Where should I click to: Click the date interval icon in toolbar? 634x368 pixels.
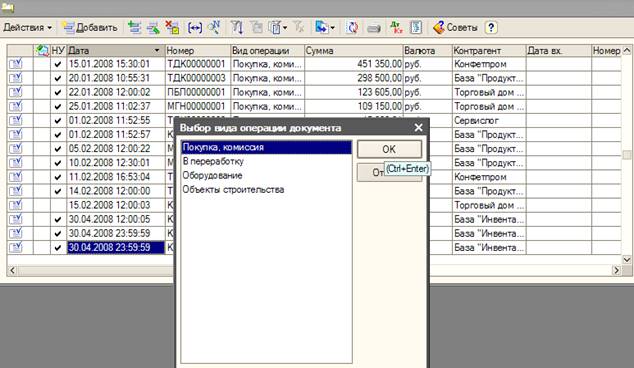click(x=195, y=27)
